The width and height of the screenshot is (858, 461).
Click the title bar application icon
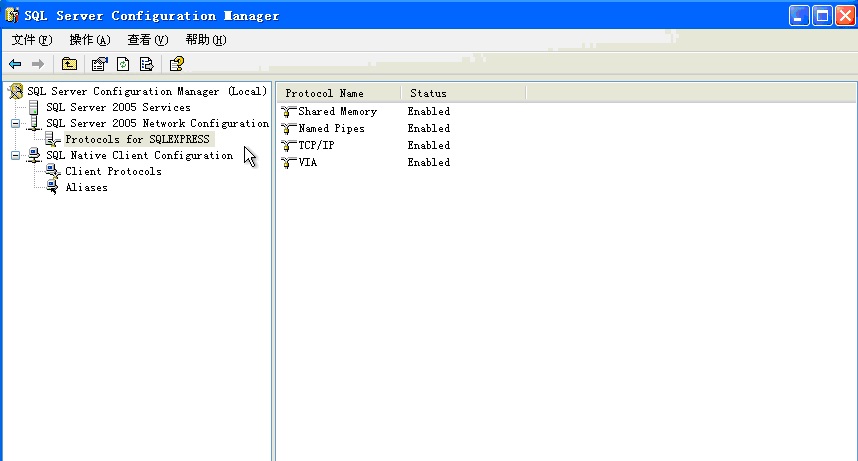click(x=11, y=15)
